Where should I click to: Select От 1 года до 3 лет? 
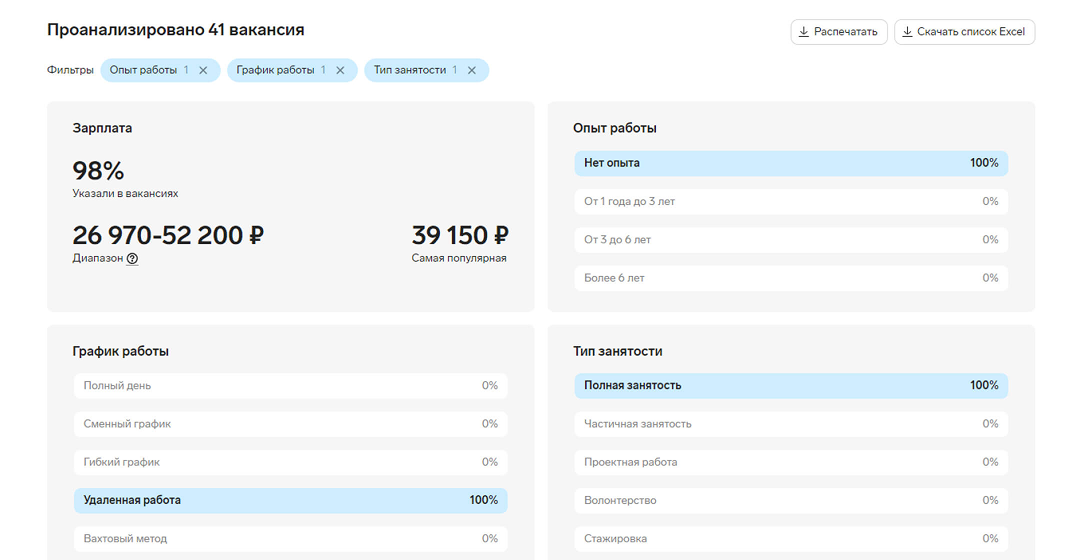tap(790, 202)
